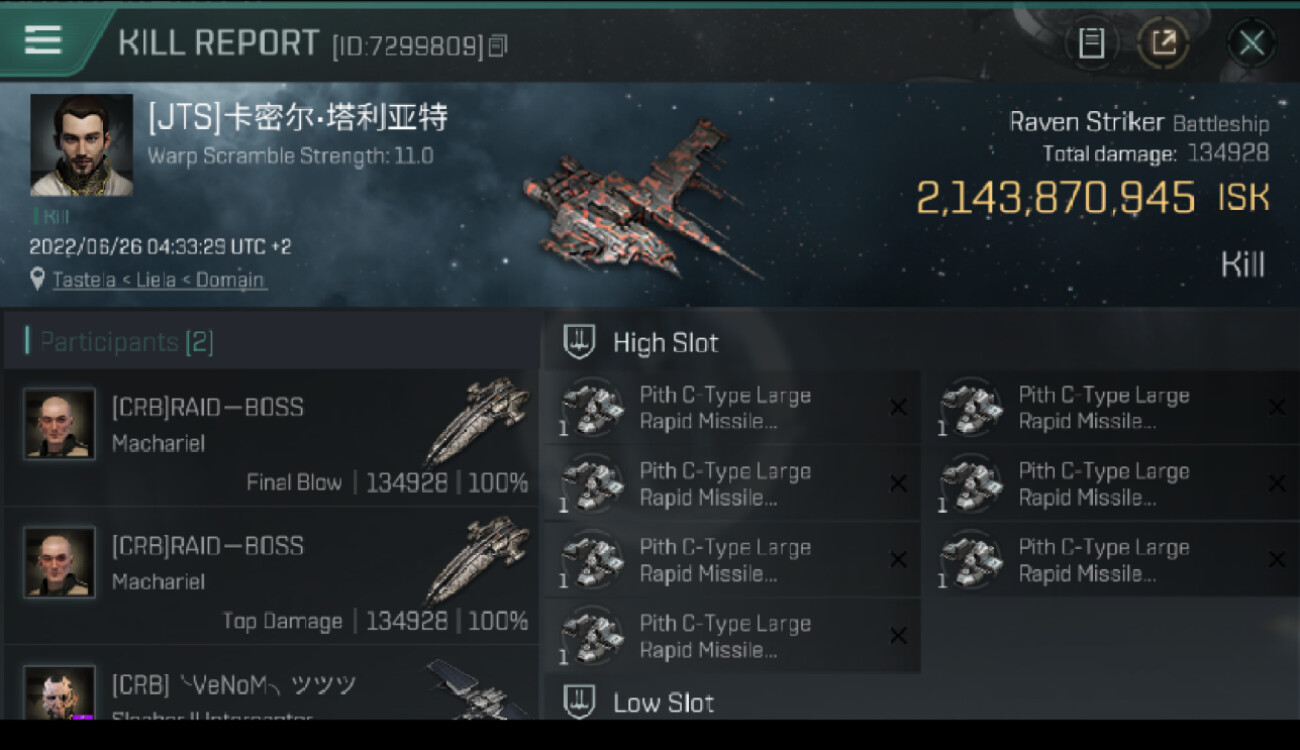The width and height of the screenshot is (1300, 750).
Task: Open the victim pilot portrait
Action: click(x=81, y=145)
